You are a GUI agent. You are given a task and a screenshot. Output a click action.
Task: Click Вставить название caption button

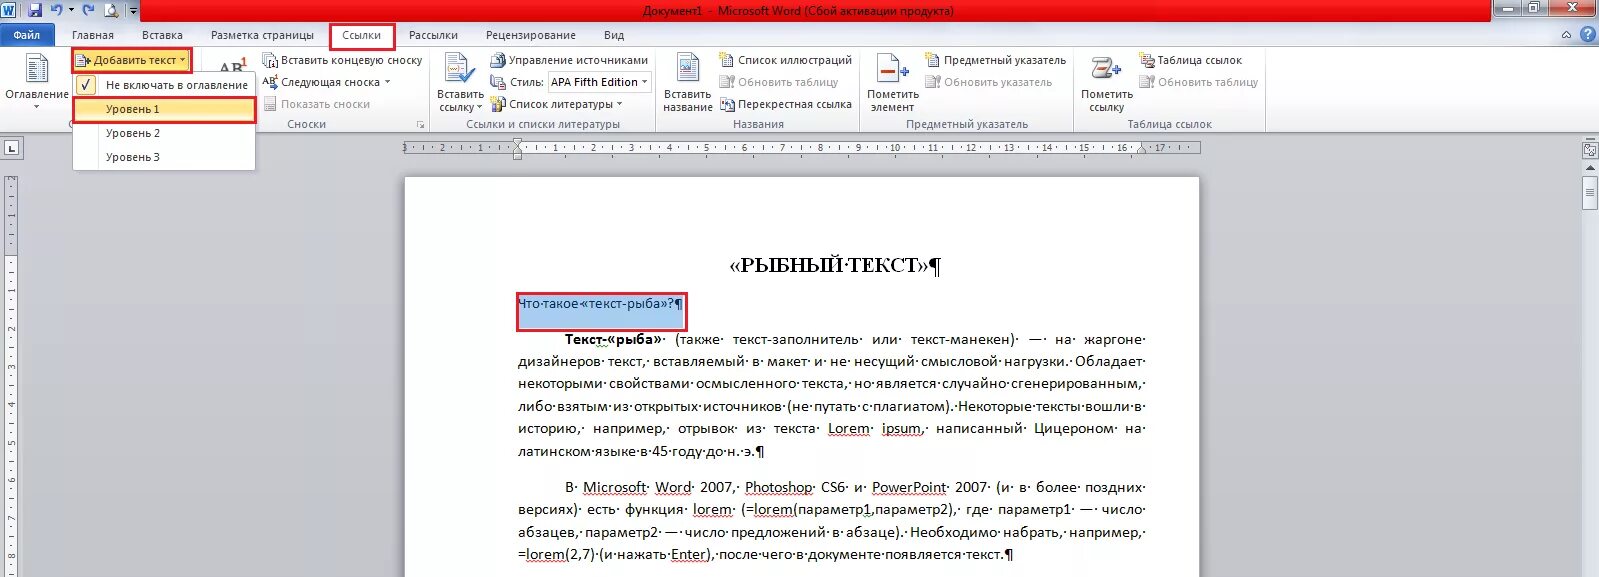point(688,82)
